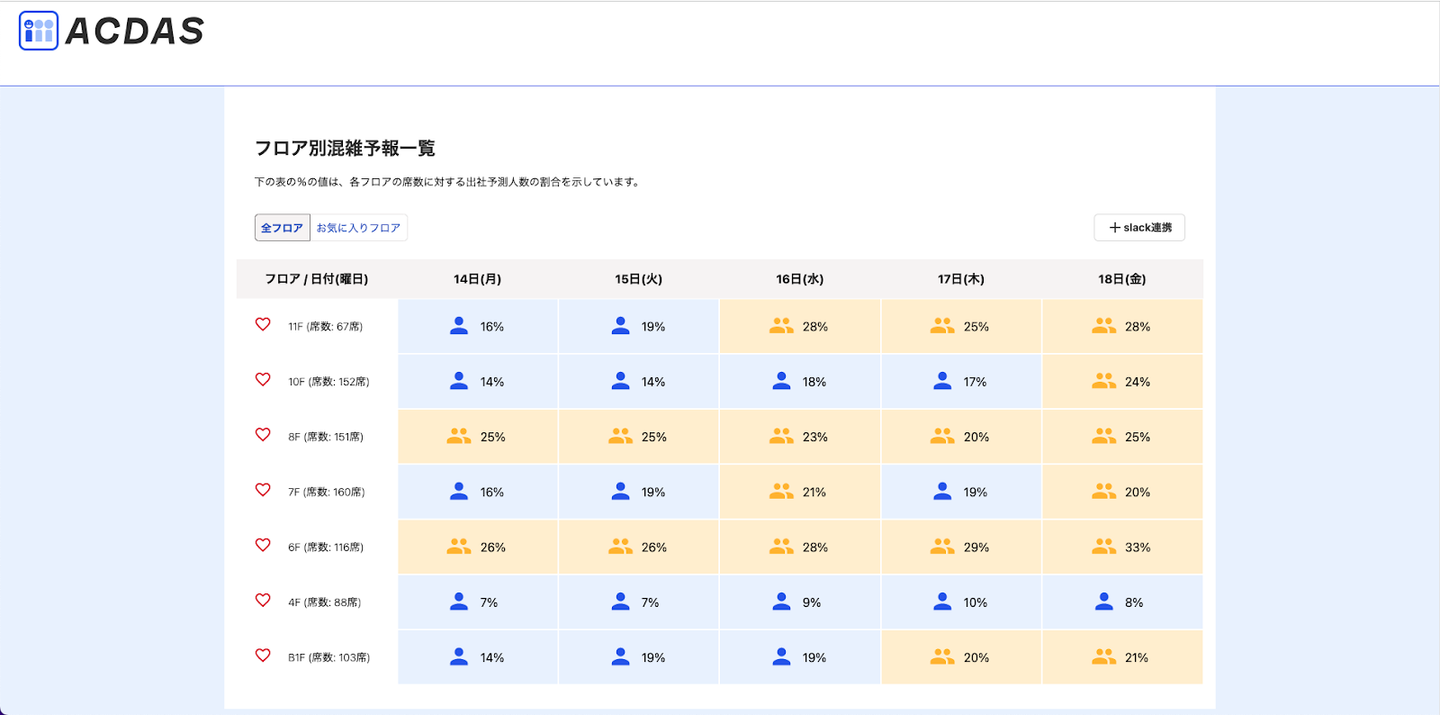Toggle favorite heart for 8F floor
This screenshot has height=715, width=1440.
tap(263, 435)
